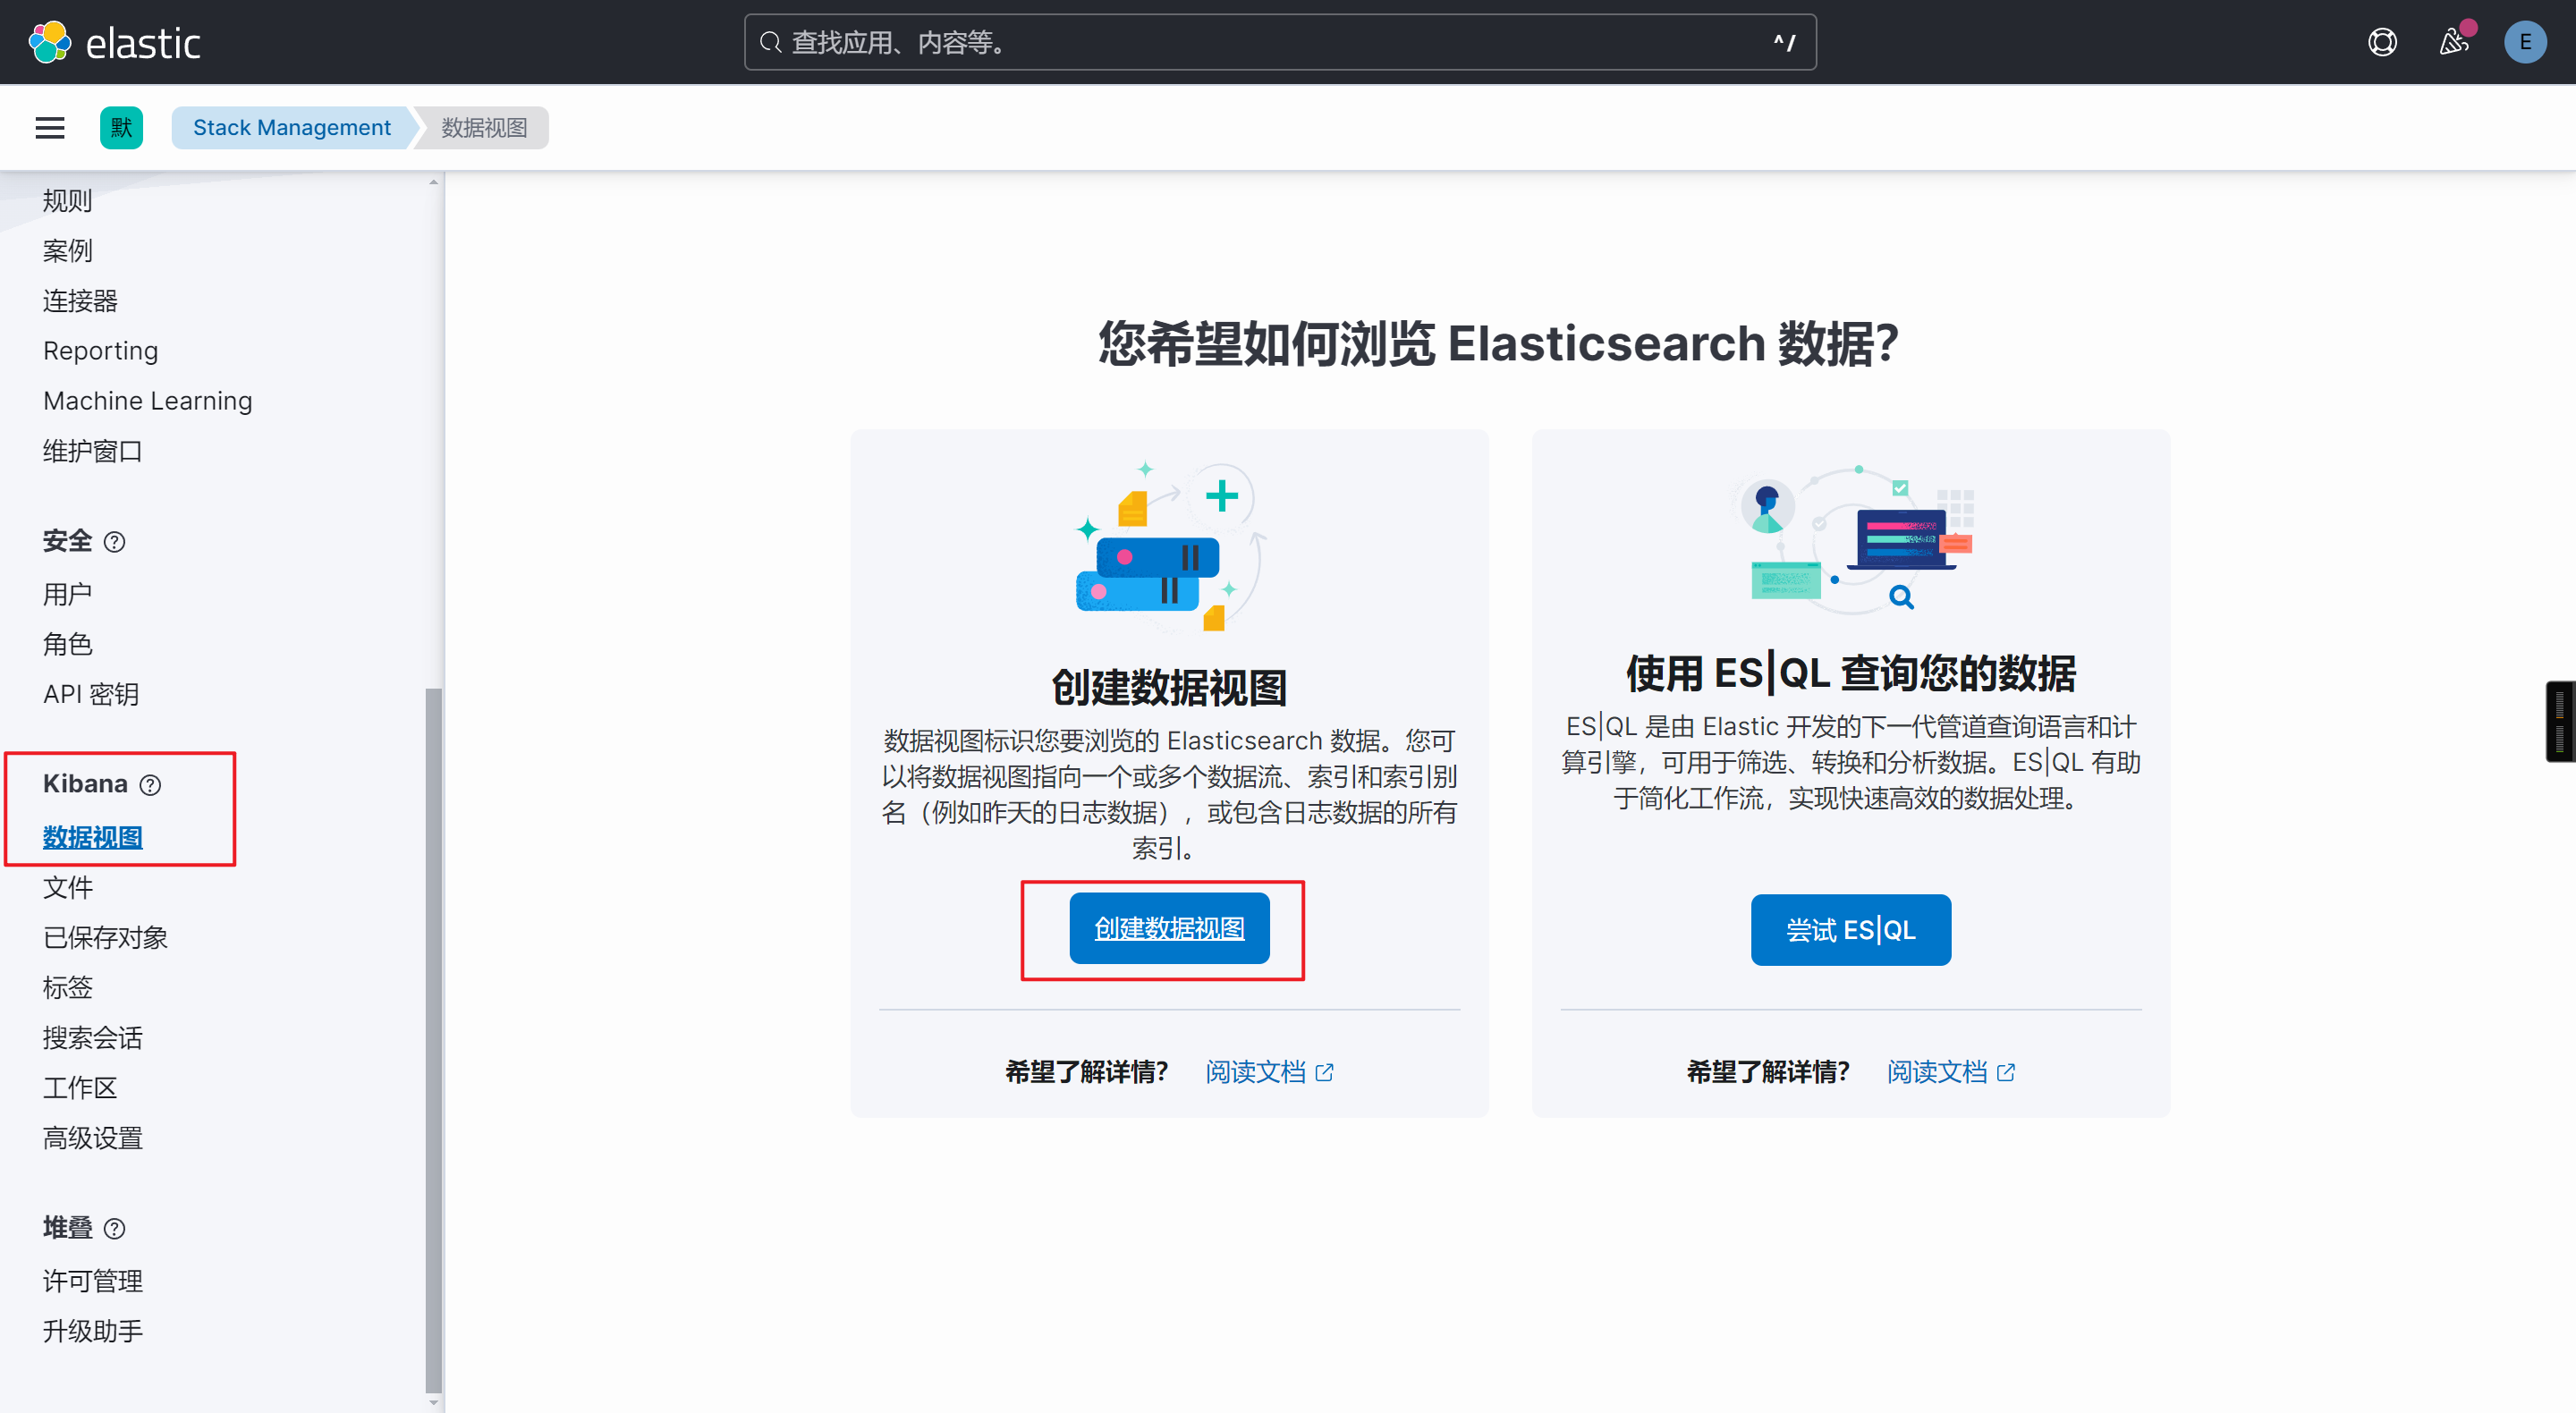
Task: Select 数据视图 under Kibana
Action: click(92, 838)
